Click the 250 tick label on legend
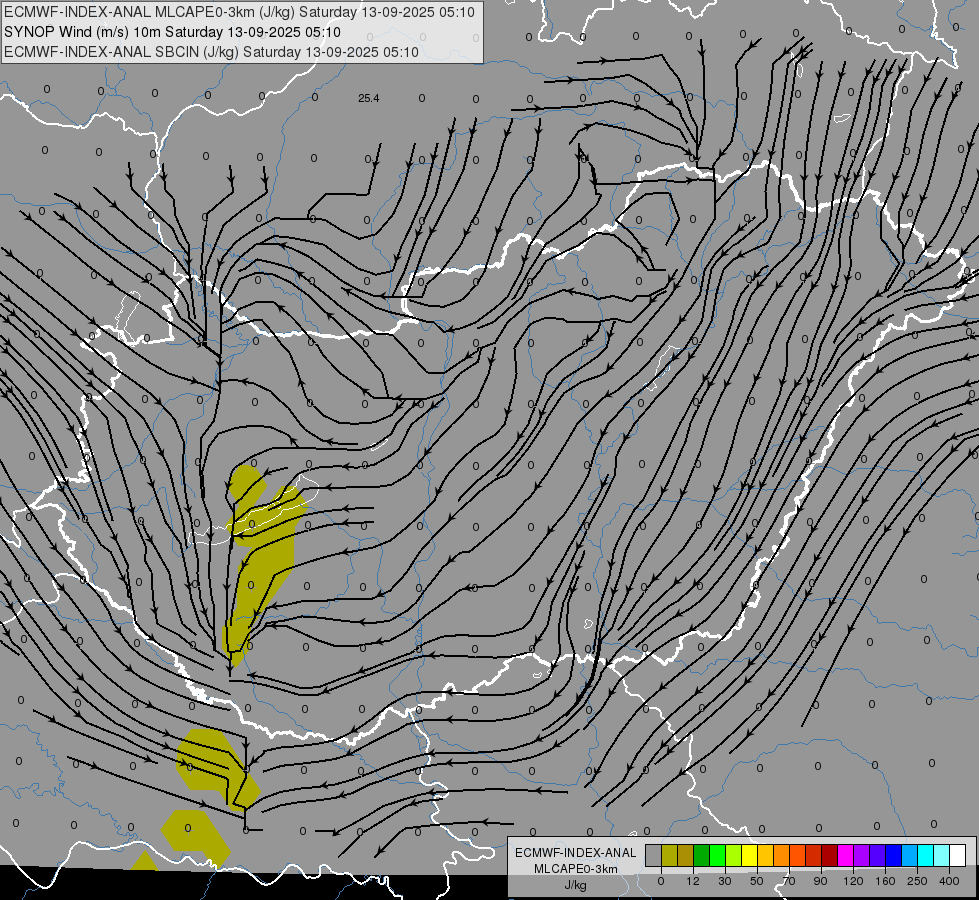Image resolution: width=979 pixels, height=900 pixels. [x=917, y=881]
